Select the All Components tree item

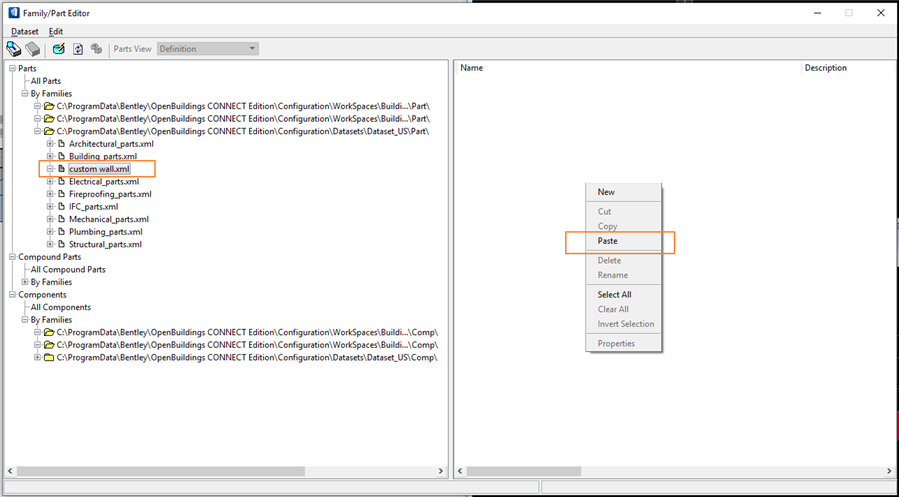[x=60, y=307]
